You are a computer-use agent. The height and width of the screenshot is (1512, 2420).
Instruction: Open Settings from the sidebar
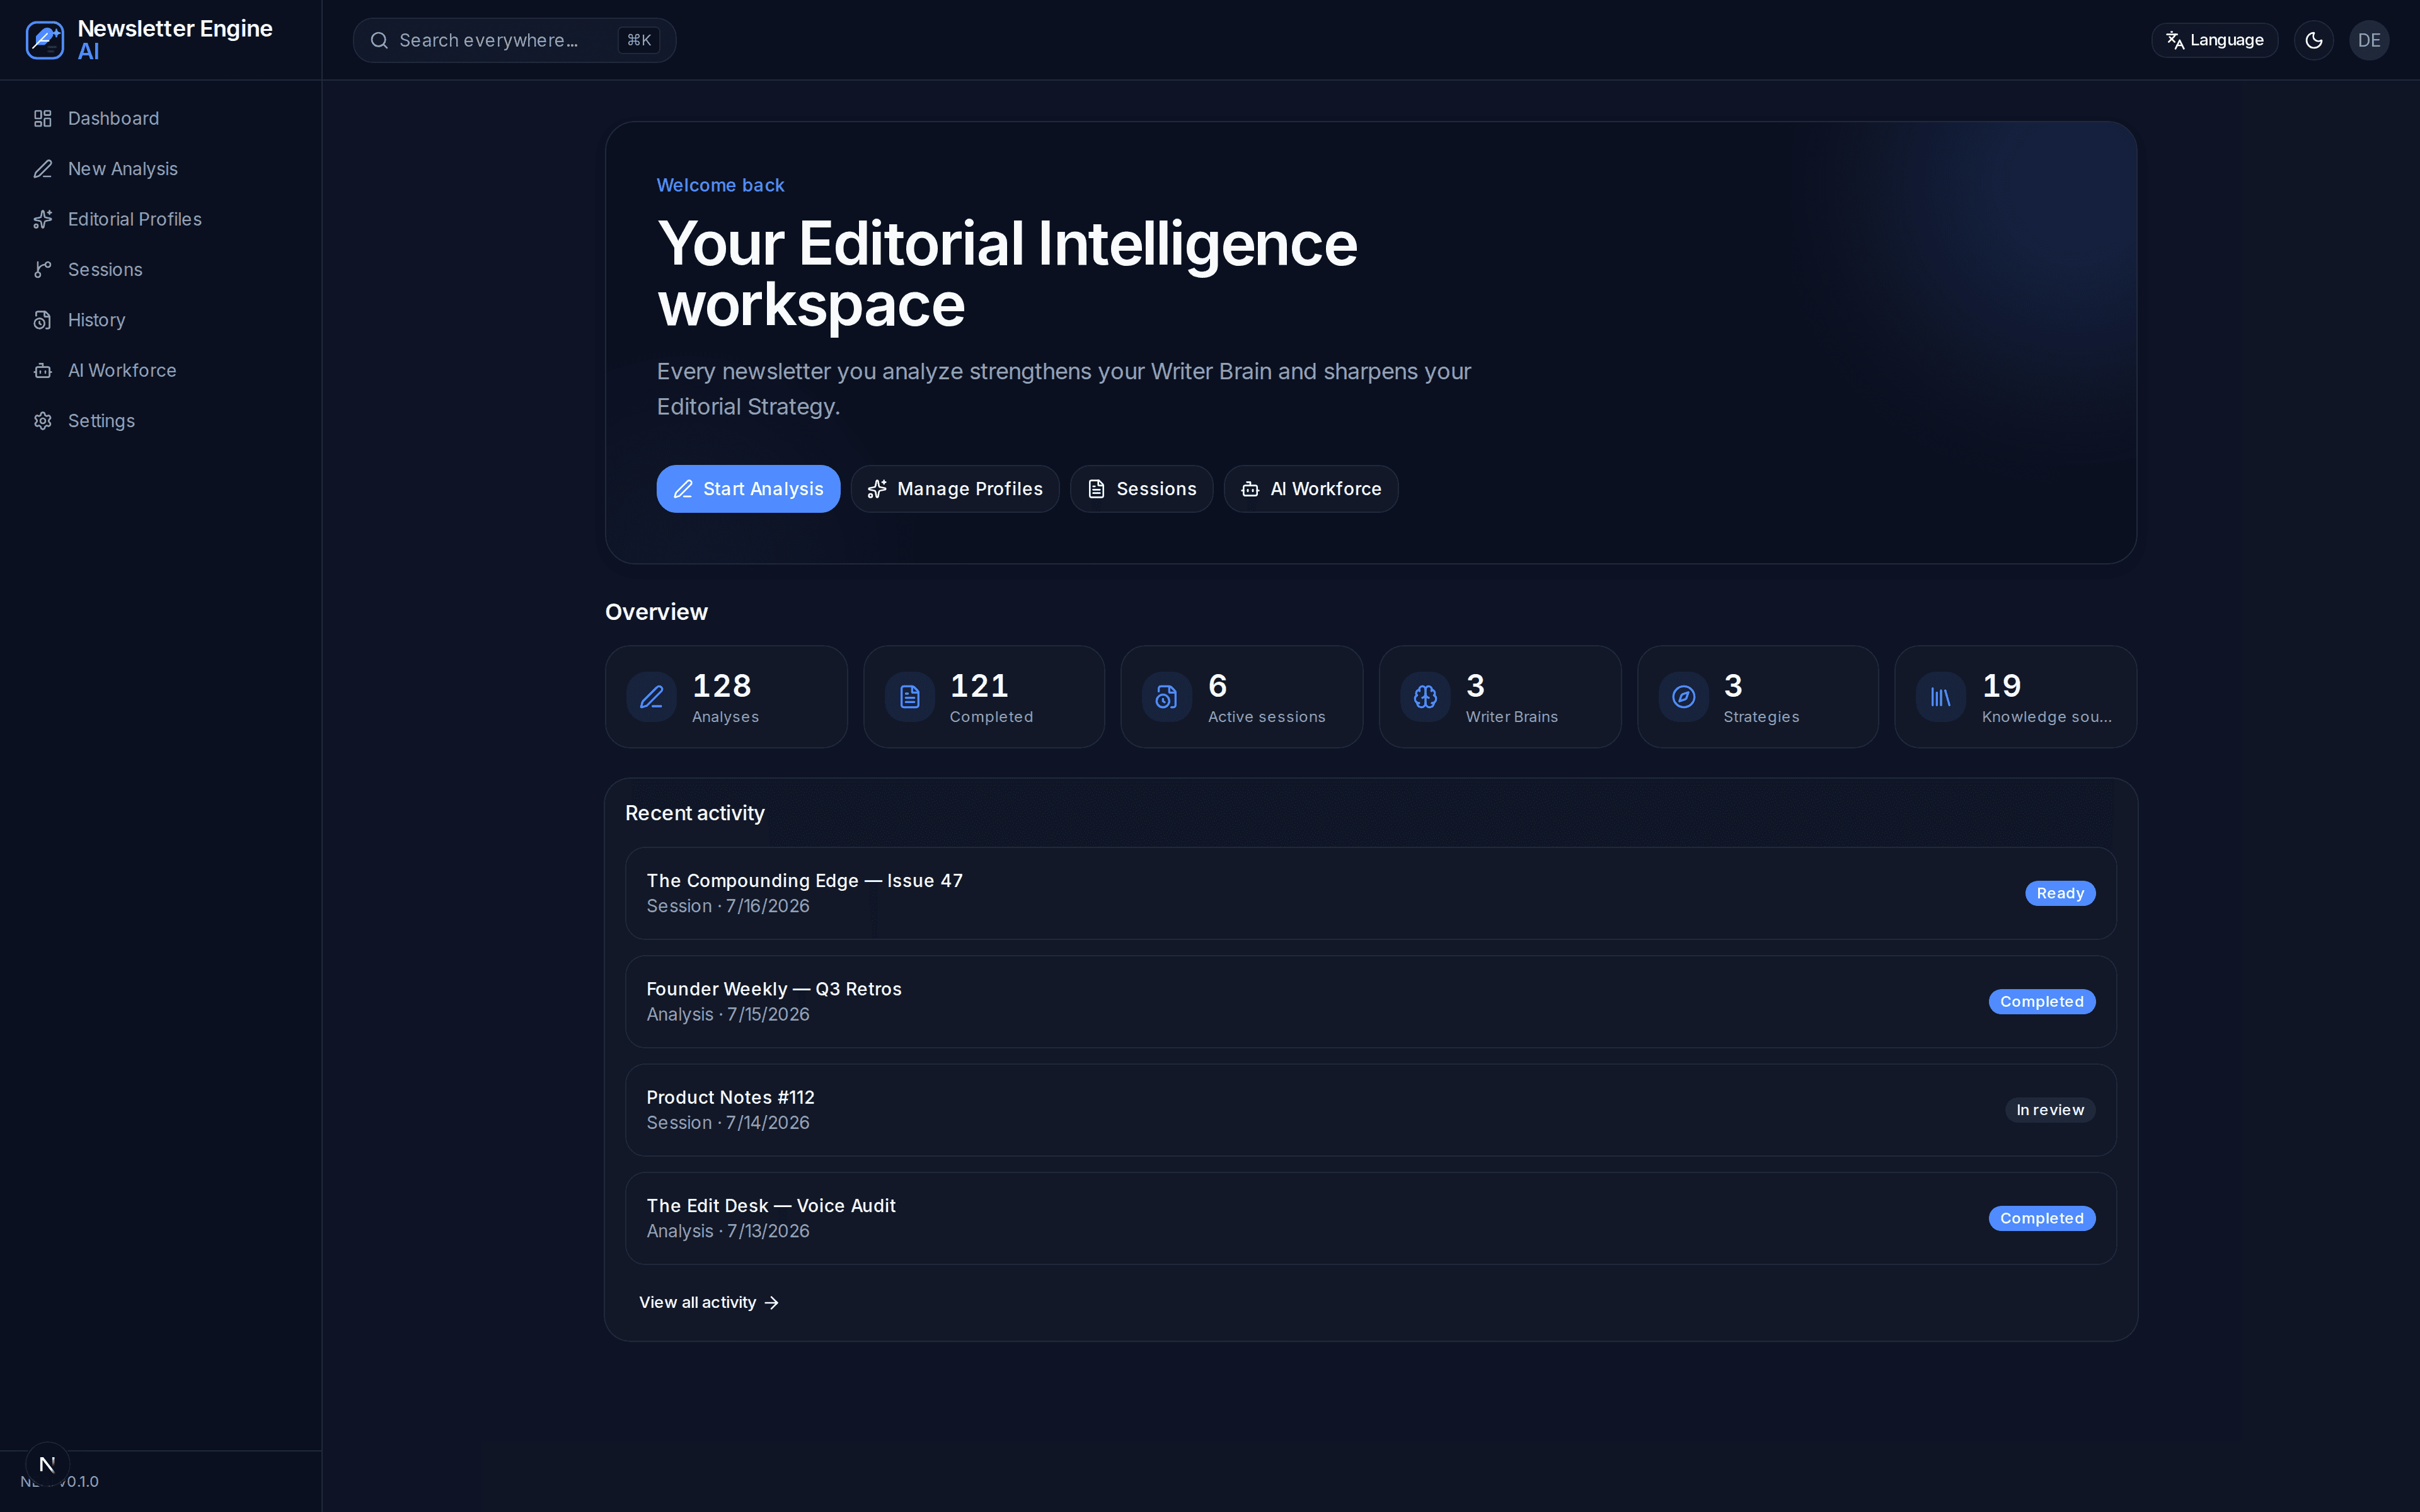(x=160, y=421)
